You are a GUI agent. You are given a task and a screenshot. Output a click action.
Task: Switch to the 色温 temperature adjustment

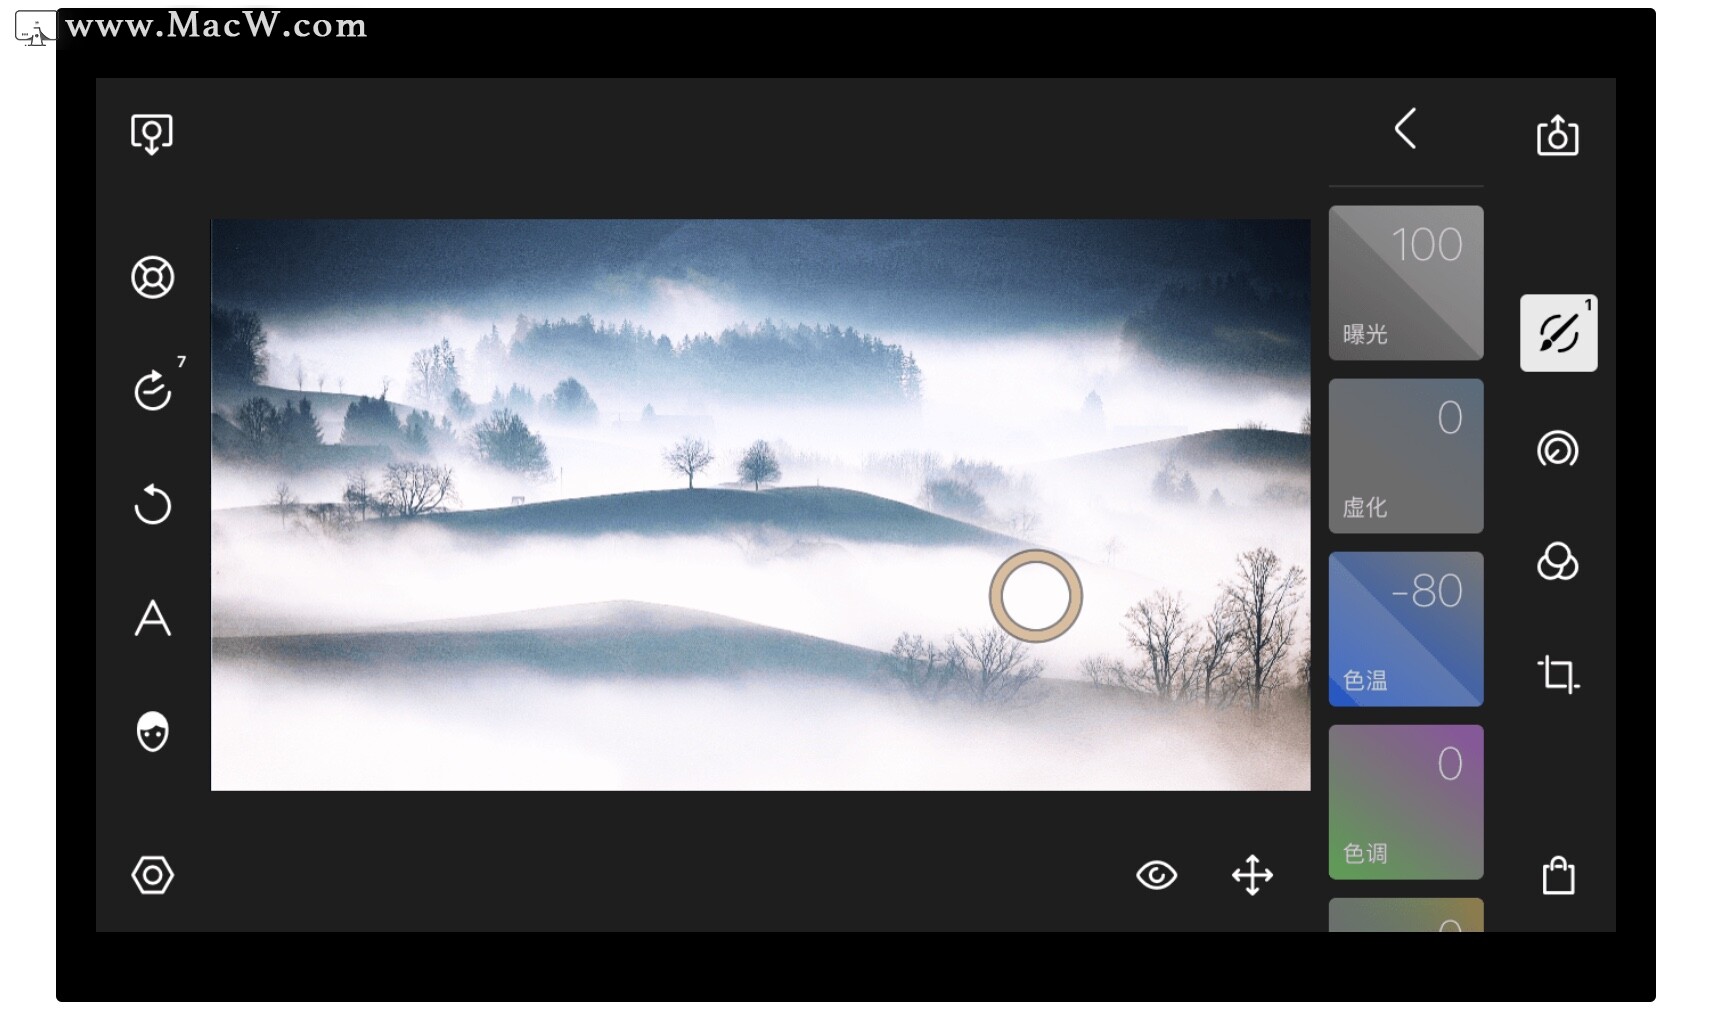[x=1405, y=628]
